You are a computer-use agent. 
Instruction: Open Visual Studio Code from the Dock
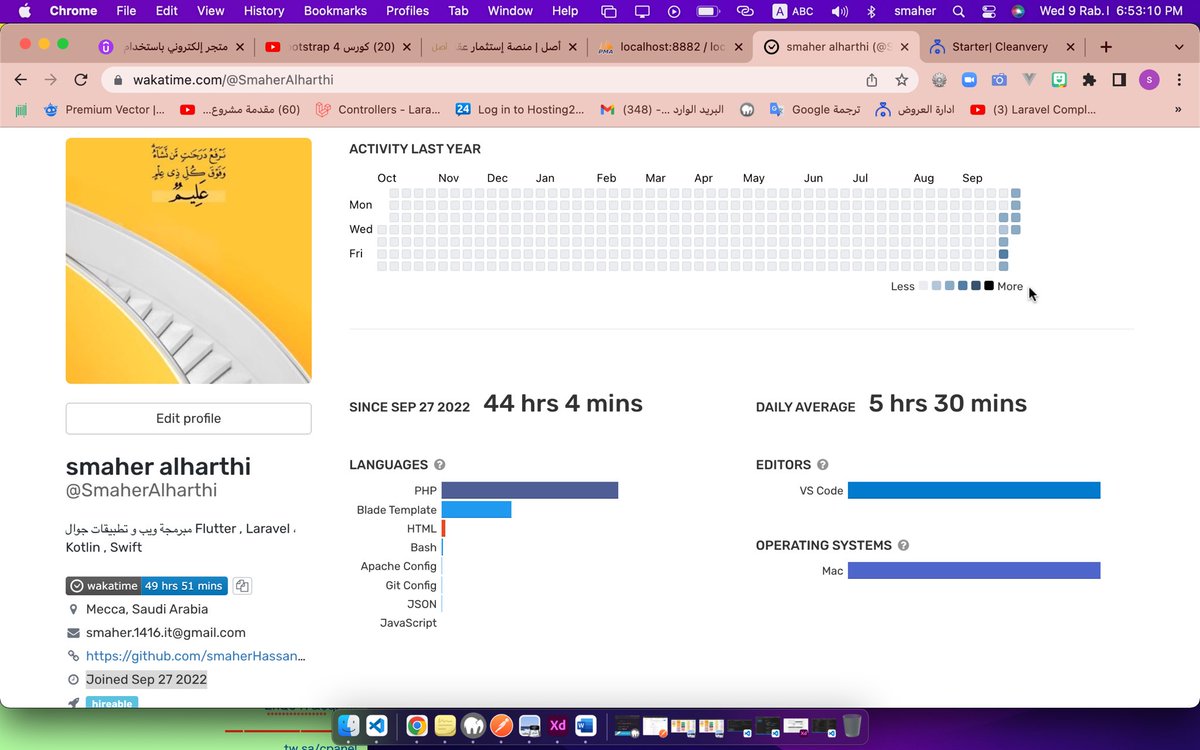[x=376, y=726]
